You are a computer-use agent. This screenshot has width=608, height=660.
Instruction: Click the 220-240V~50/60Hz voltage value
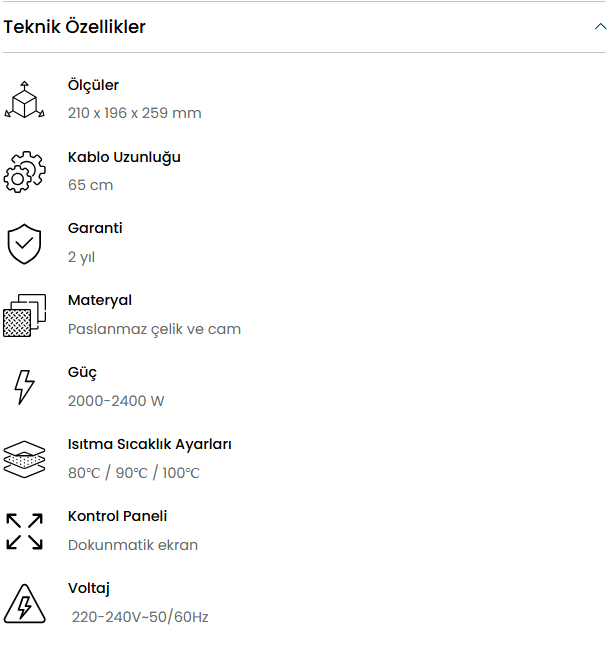point(140,617)
